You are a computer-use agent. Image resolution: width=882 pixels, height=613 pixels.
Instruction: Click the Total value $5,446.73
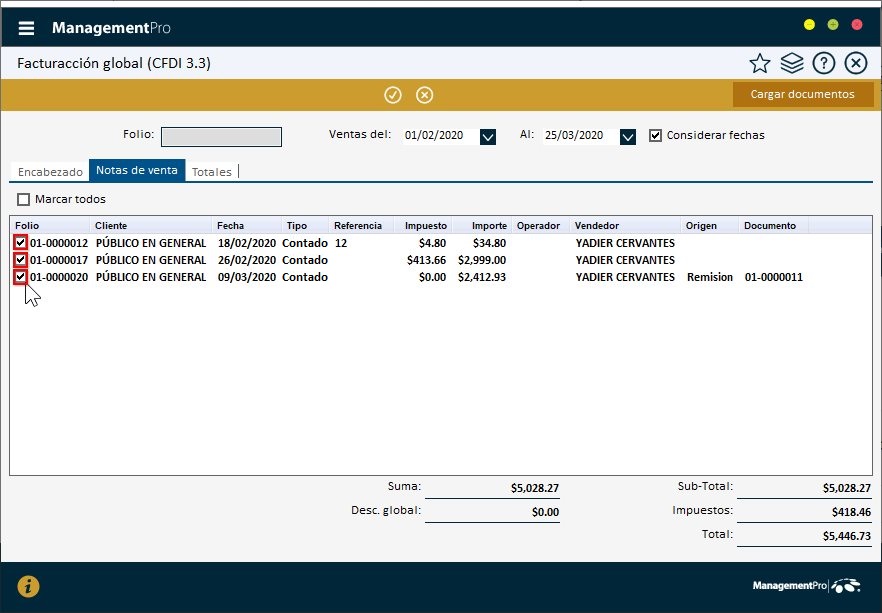(847, 537)
